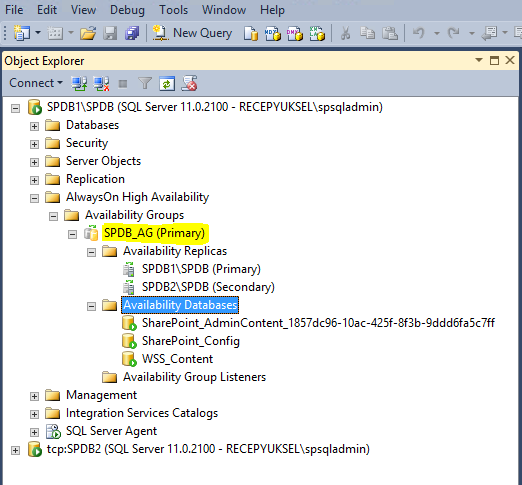
Task: Refresh the Object Explorer tree
Action: click(x=167, y=83)
